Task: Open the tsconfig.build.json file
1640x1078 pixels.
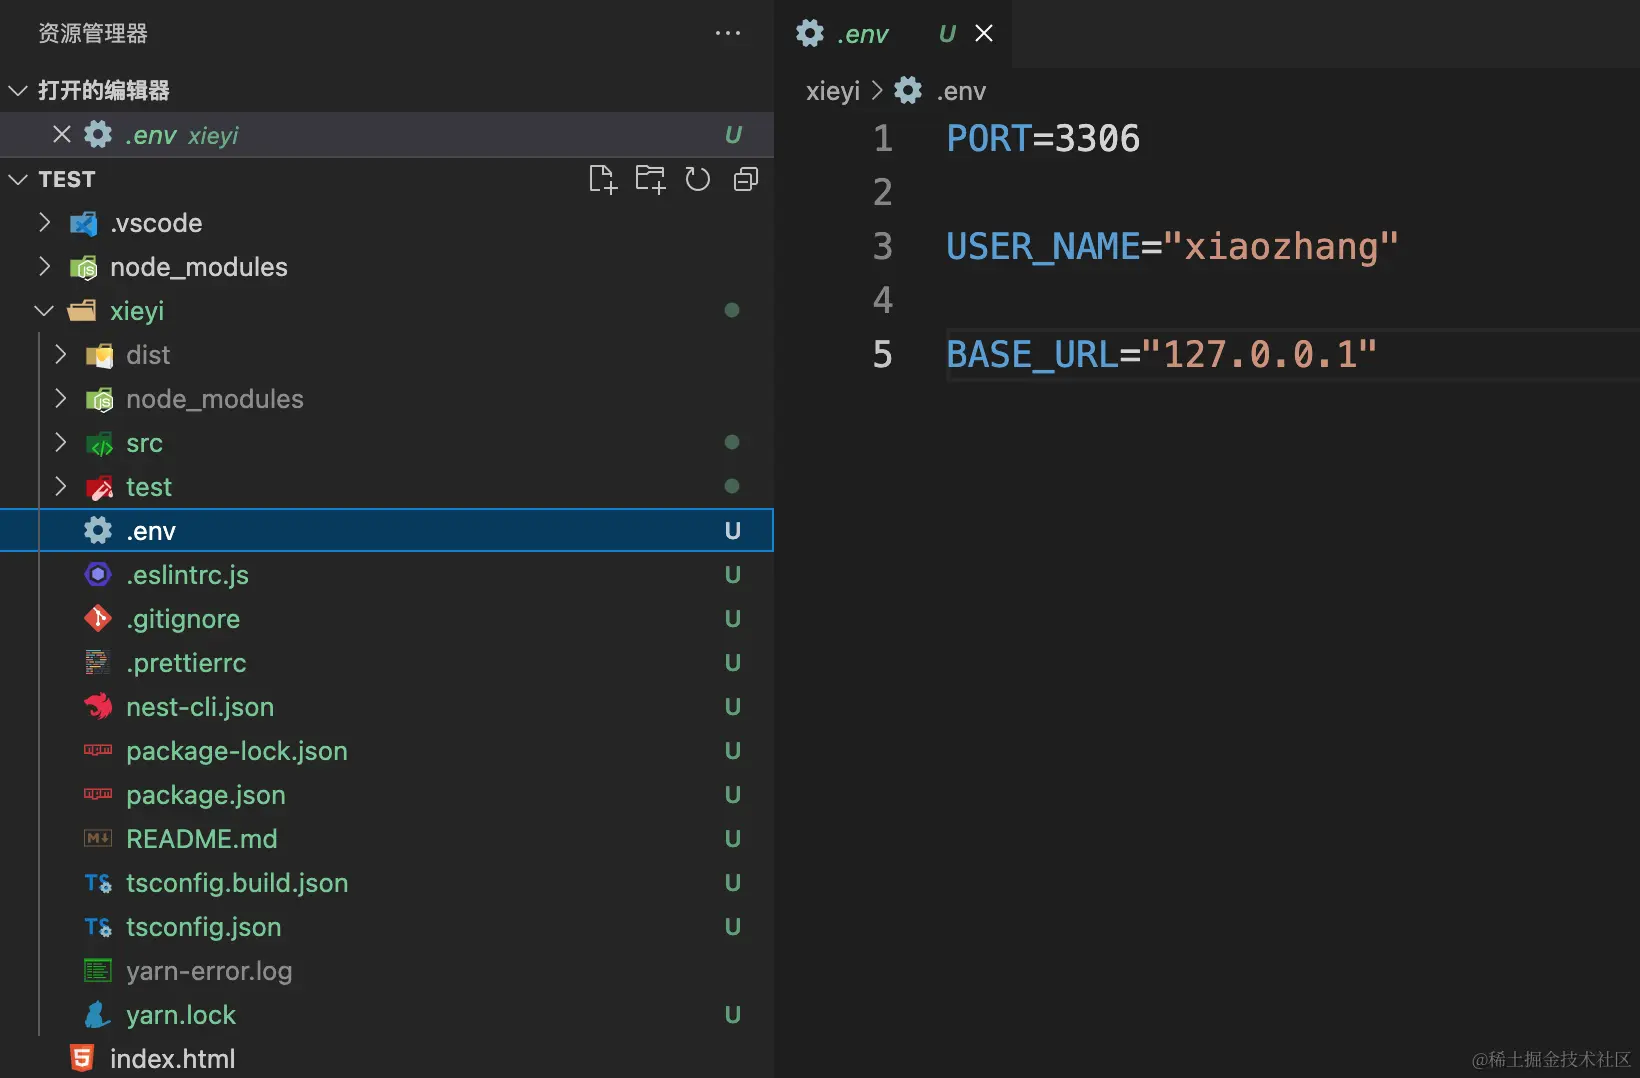Action: 237,883
